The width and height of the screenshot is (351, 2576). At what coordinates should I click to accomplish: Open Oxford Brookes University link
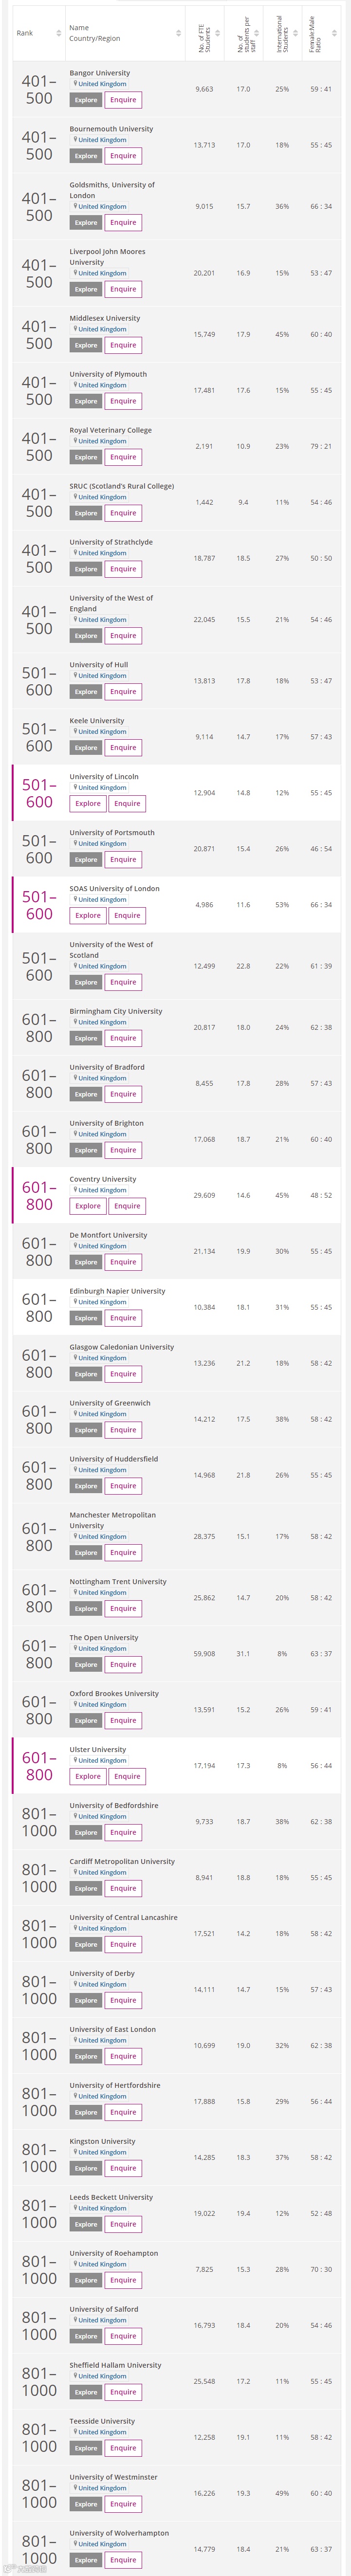click(114, 1694)
